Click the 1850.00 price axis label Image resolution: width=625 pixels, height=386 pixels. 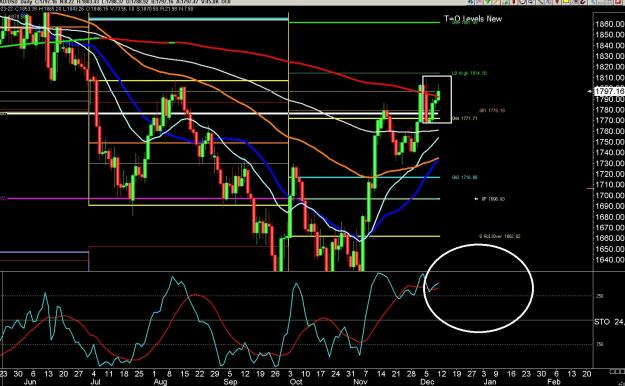tap(609, 35)
